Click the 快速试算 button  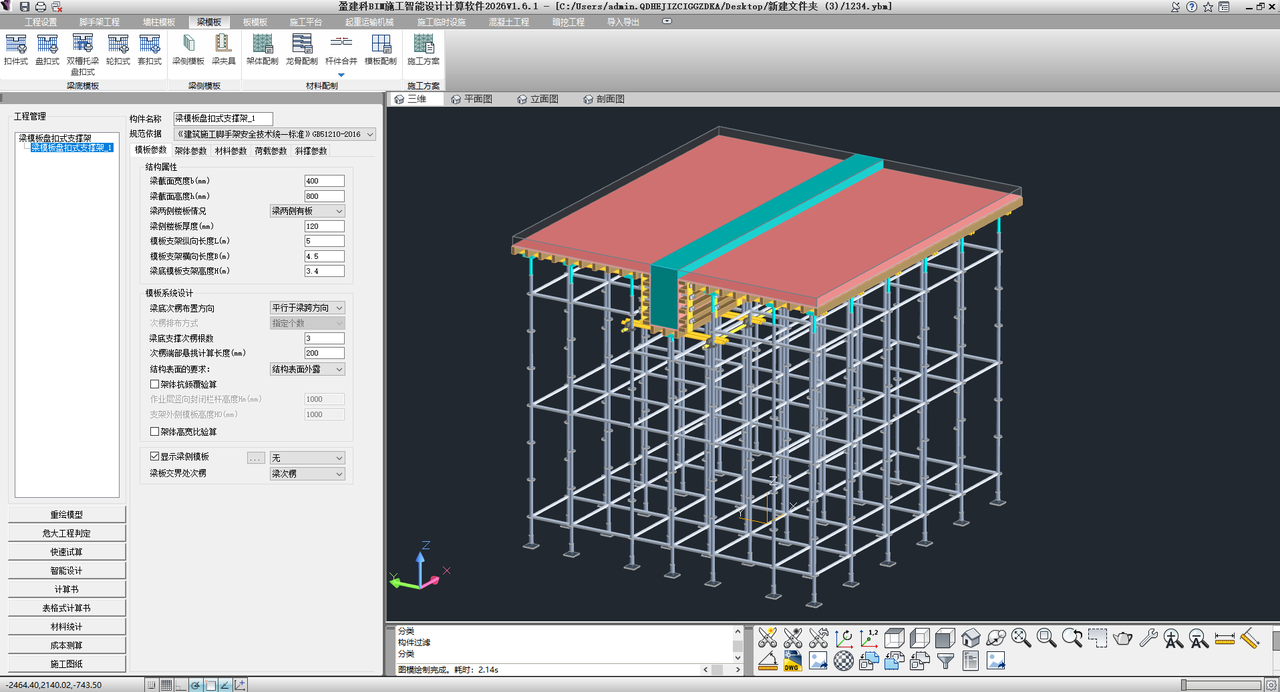(68, 551)
